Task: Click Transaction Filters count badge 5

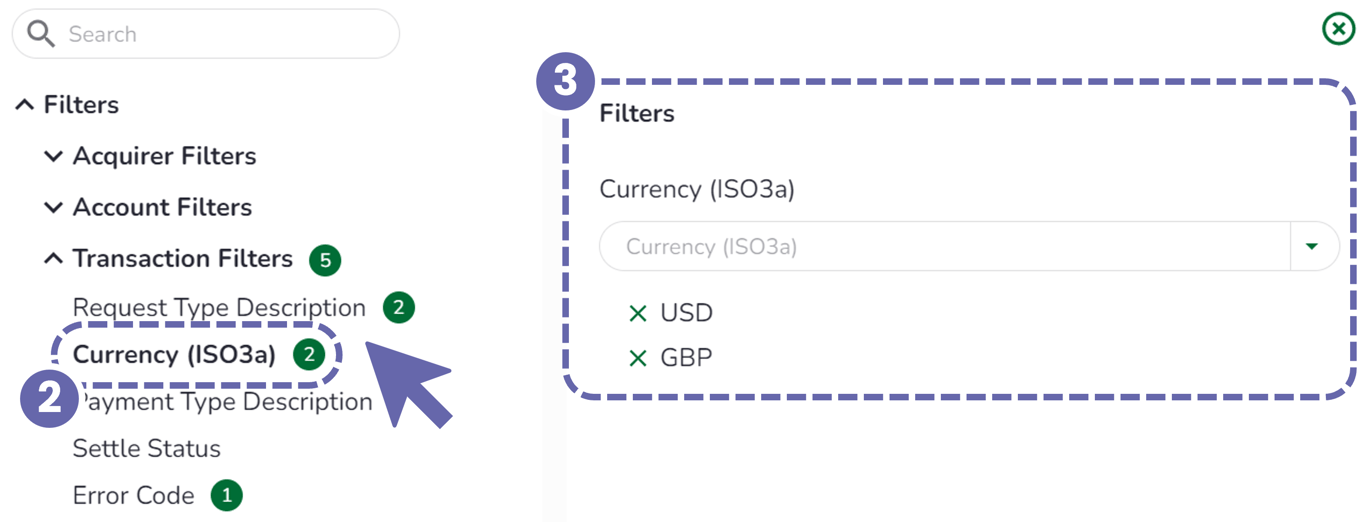Action: click(x=324, y=260)
